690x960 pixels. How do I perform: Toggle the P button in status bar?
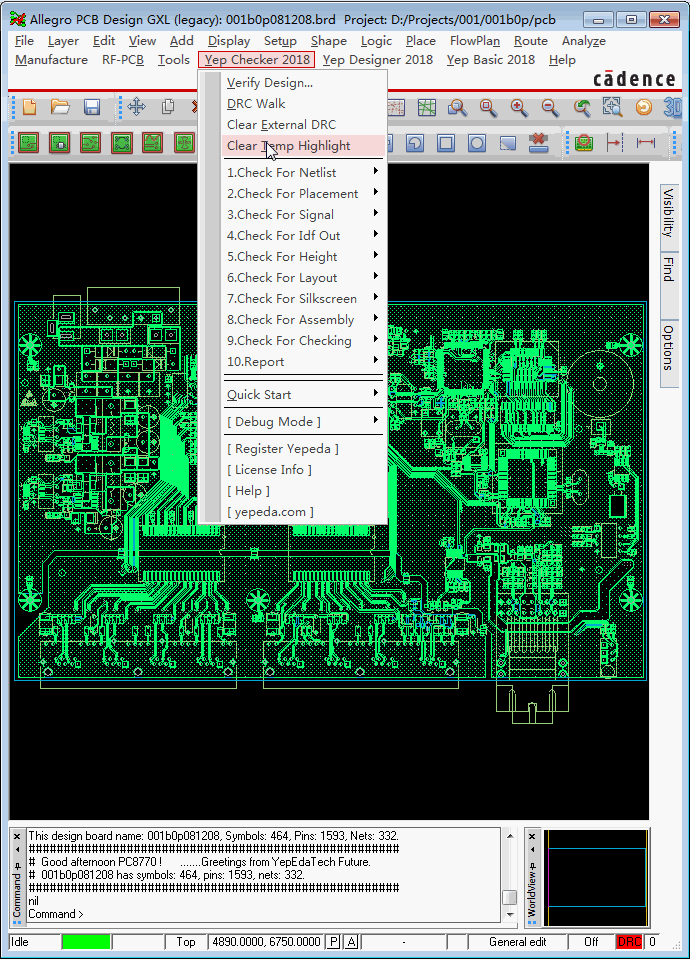point(334,942)
